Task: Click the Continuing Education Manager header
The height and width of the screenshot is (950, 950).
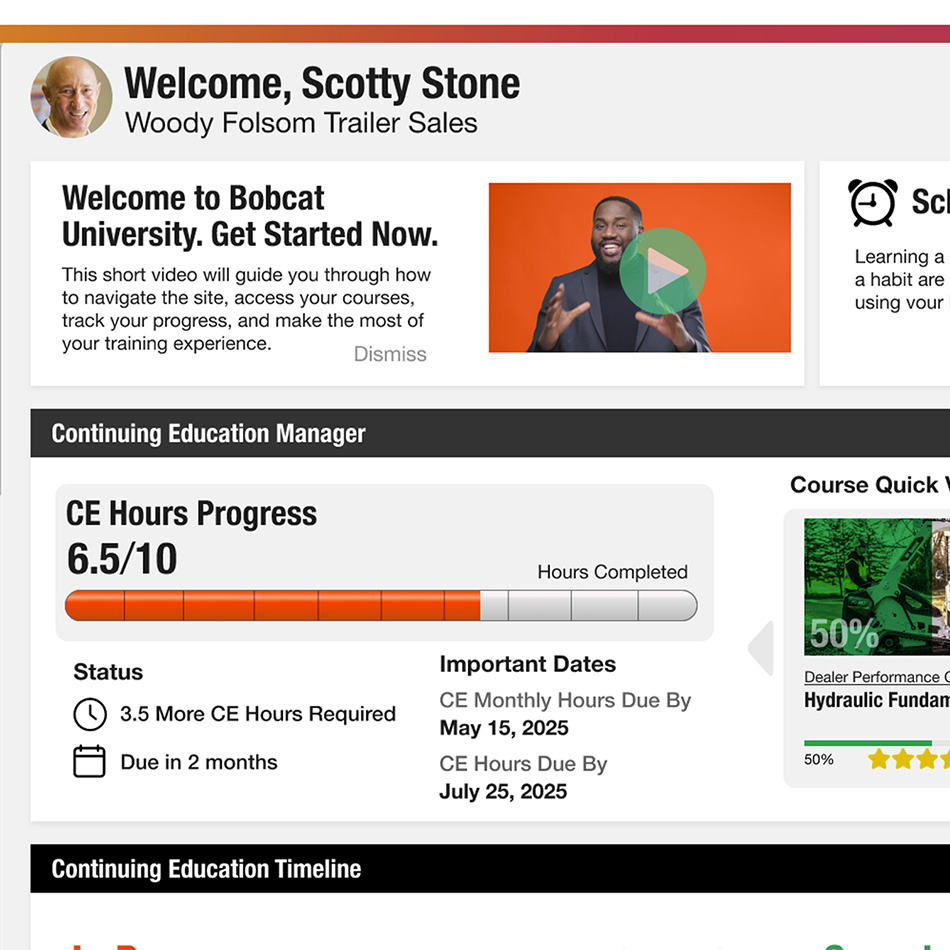Action: pyautogui.click(x=208, y=434)
